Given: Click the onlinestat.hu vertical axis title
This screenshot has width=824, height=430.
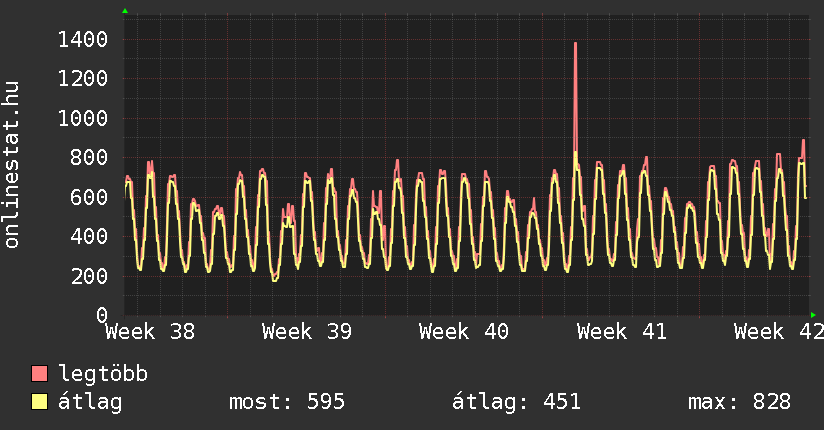Looking at the screenshot, I should pos(13,165).
